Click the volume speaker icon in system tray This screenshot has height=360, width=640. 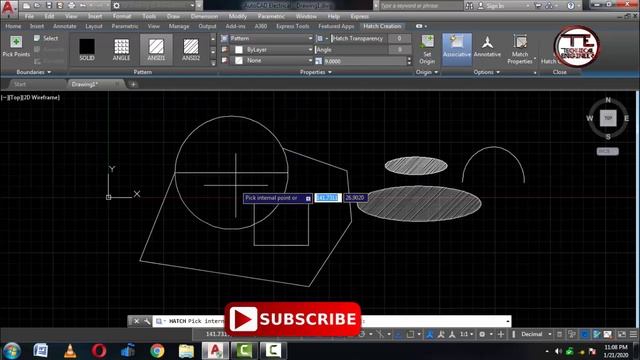tap(558, 351)
